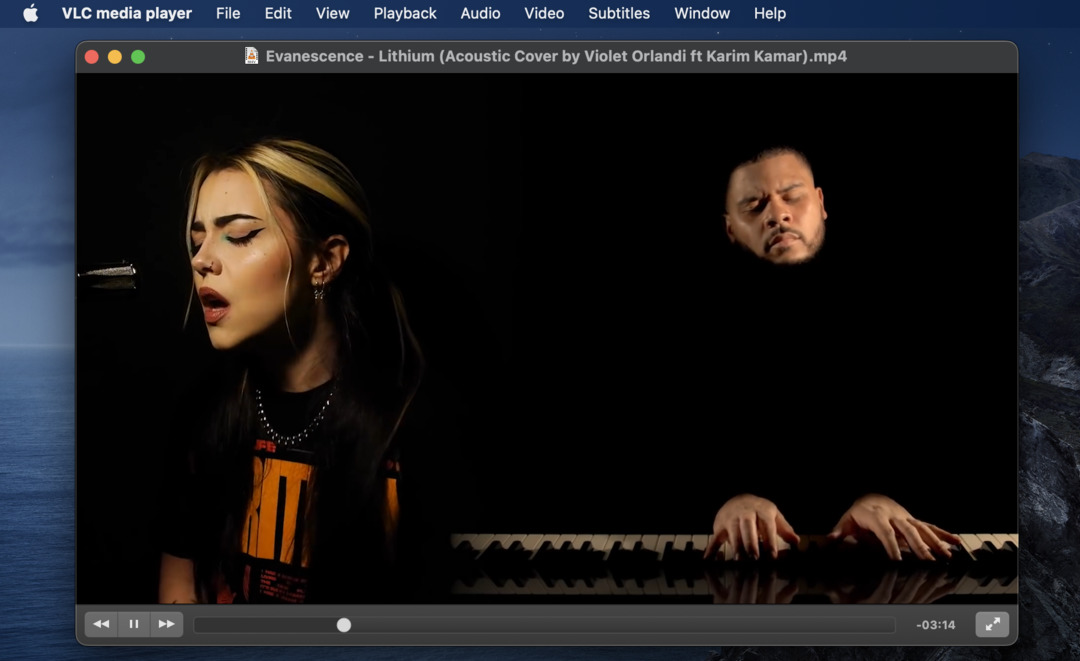Click the playback position slider knob
The width and height of the screenshot is (1080, 661).
pos(344,625)
